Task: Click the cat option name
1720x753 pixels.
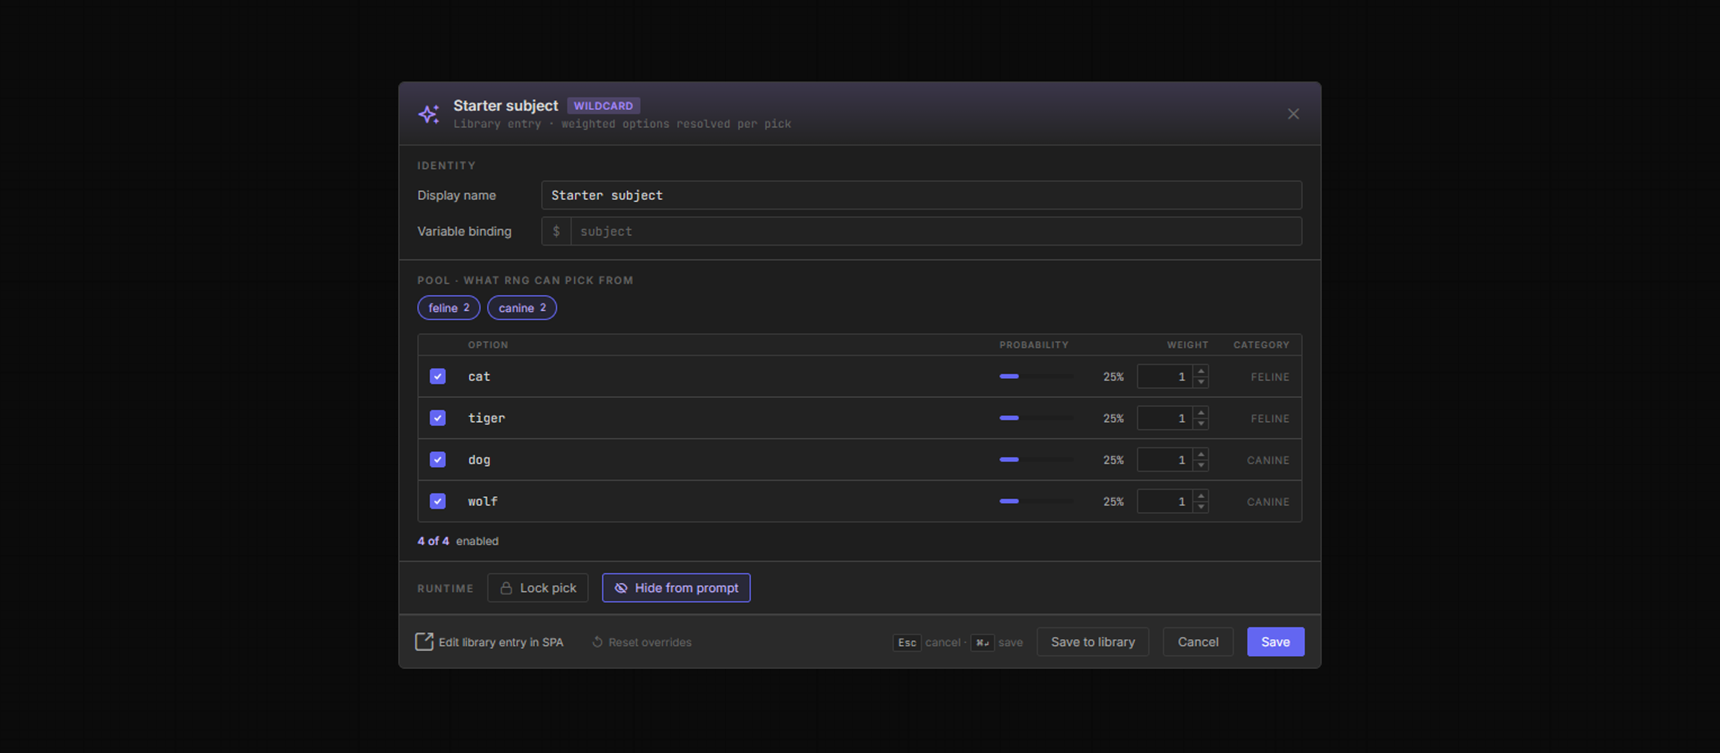Action: 479,377
